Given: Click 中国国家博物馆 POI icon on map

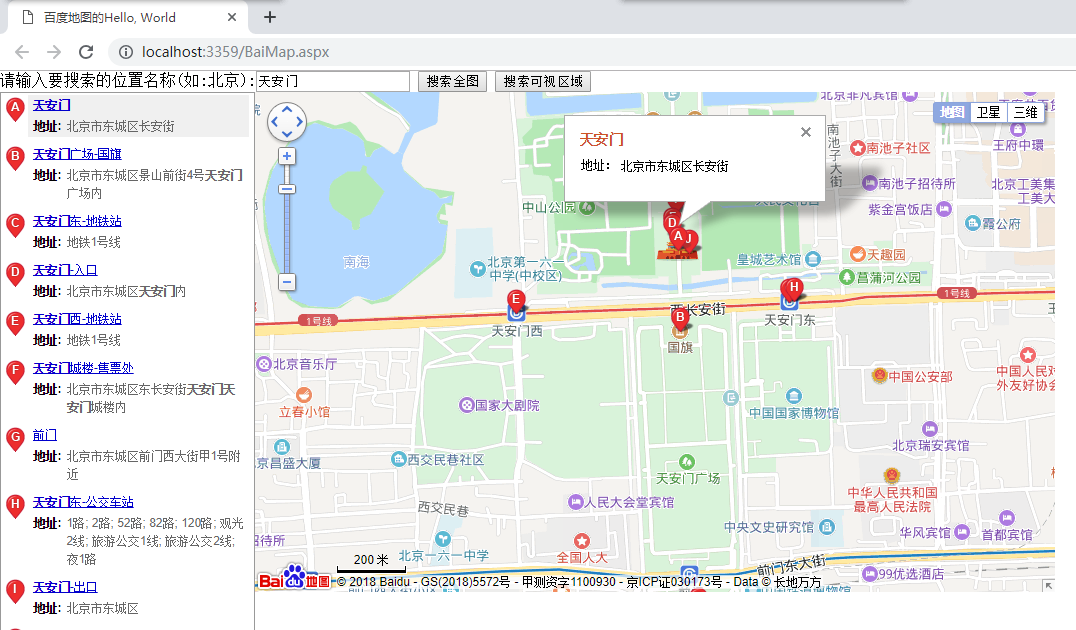Looking at the screenshot, I should (794, 396).
